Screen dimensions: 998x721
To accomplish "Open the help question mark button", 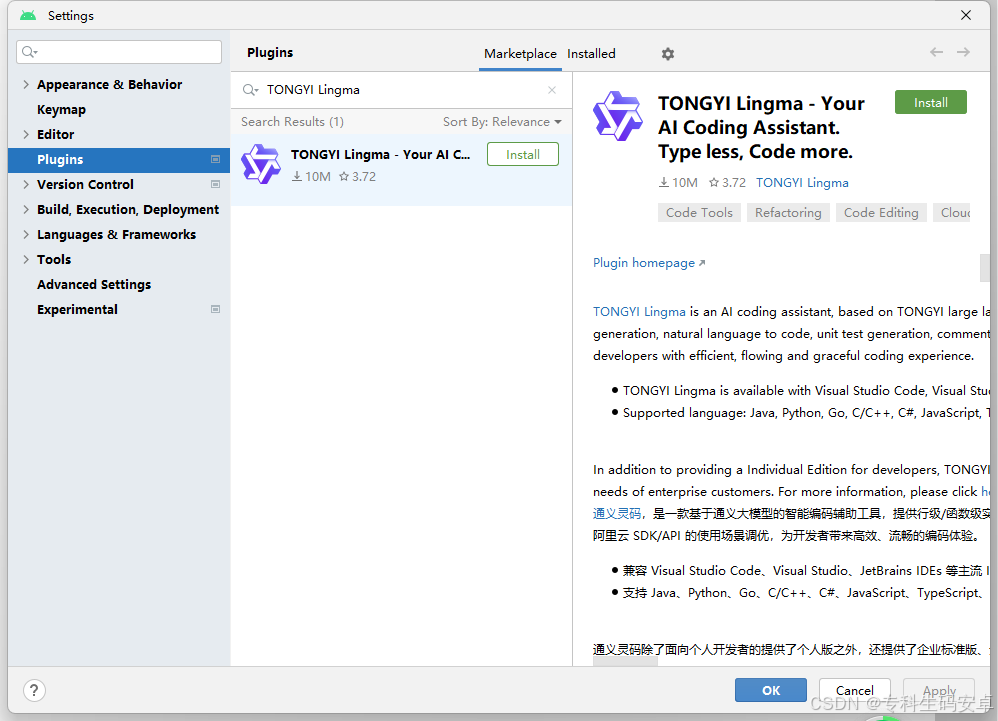I will [34, 690].
